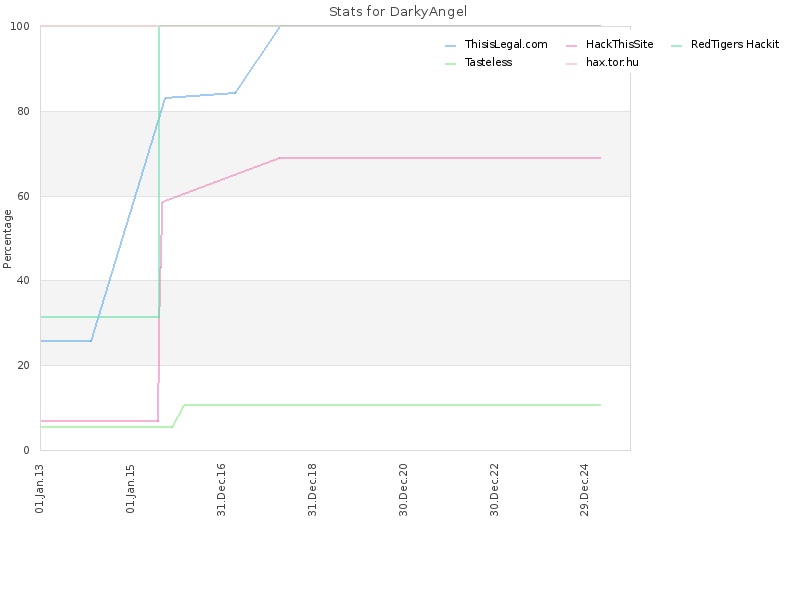Select the 31.Dec.18 x-axis label

(x=312, y=490)
